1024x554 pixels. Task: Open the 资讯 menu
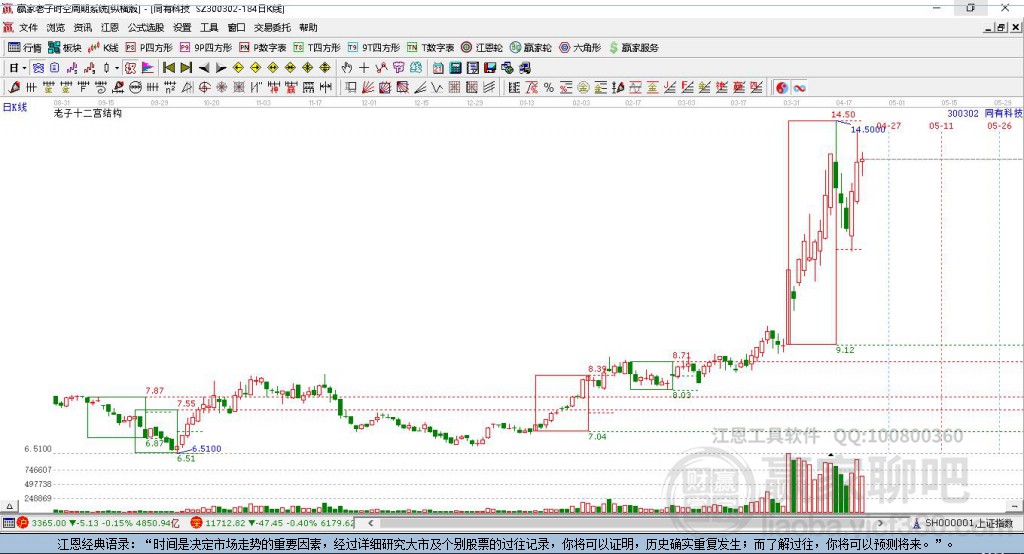[83, 27]
